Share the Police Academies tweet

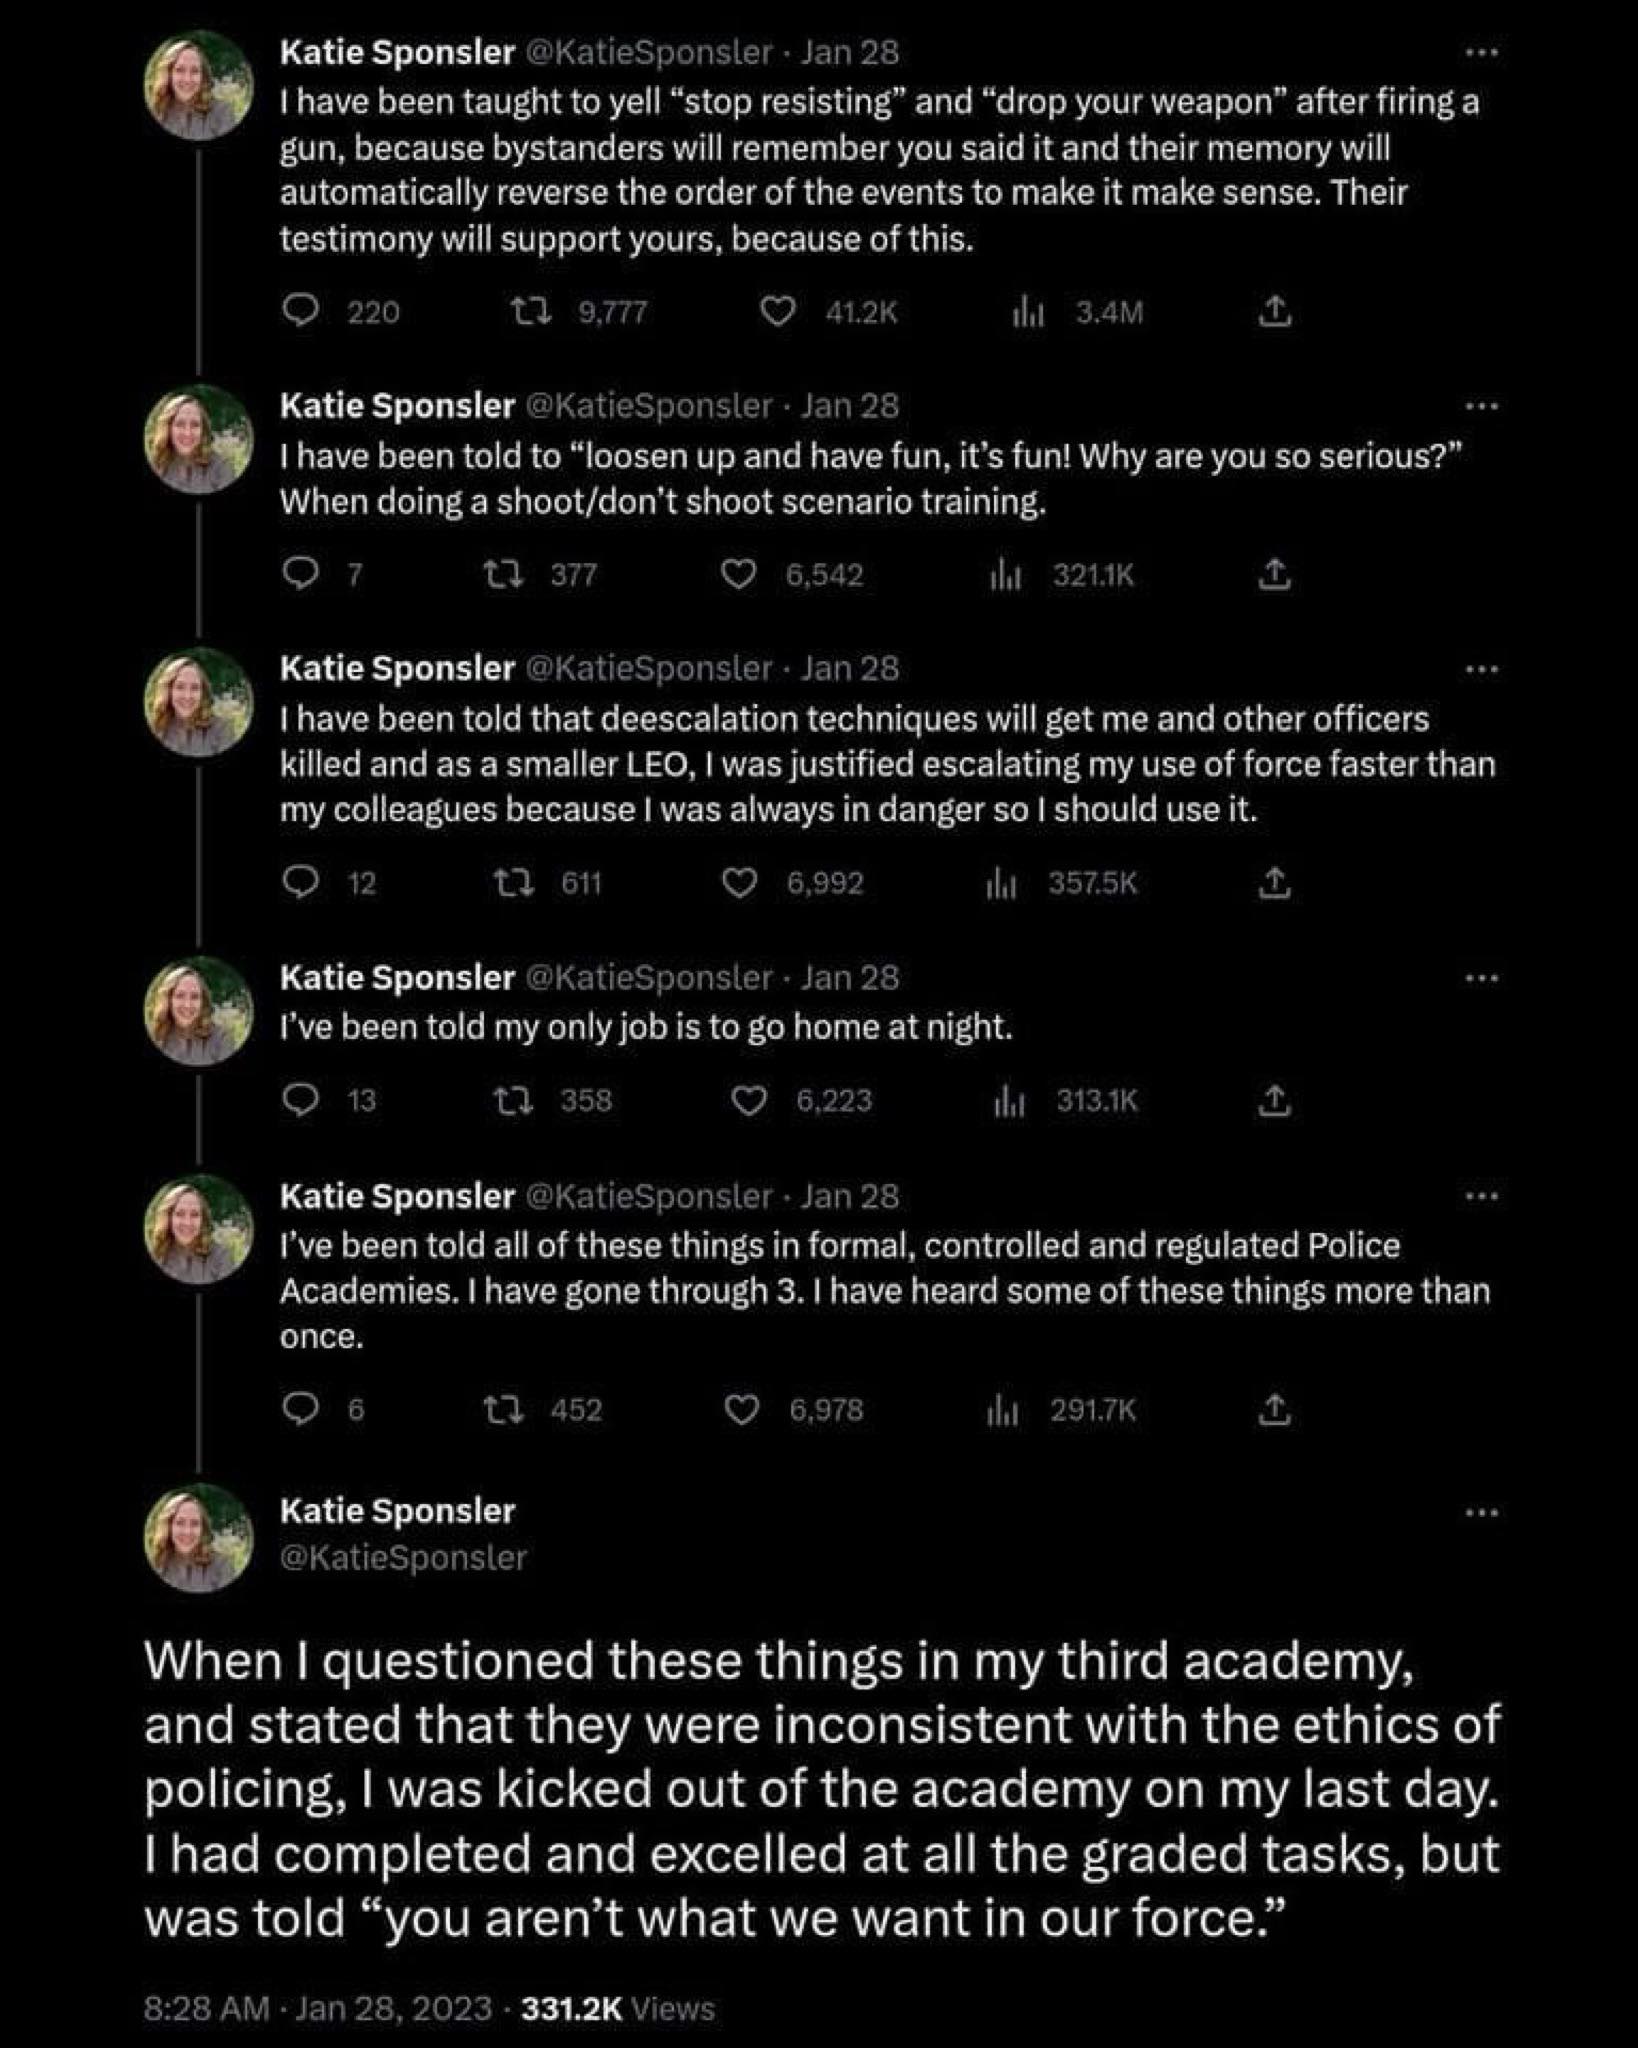1272,1410
